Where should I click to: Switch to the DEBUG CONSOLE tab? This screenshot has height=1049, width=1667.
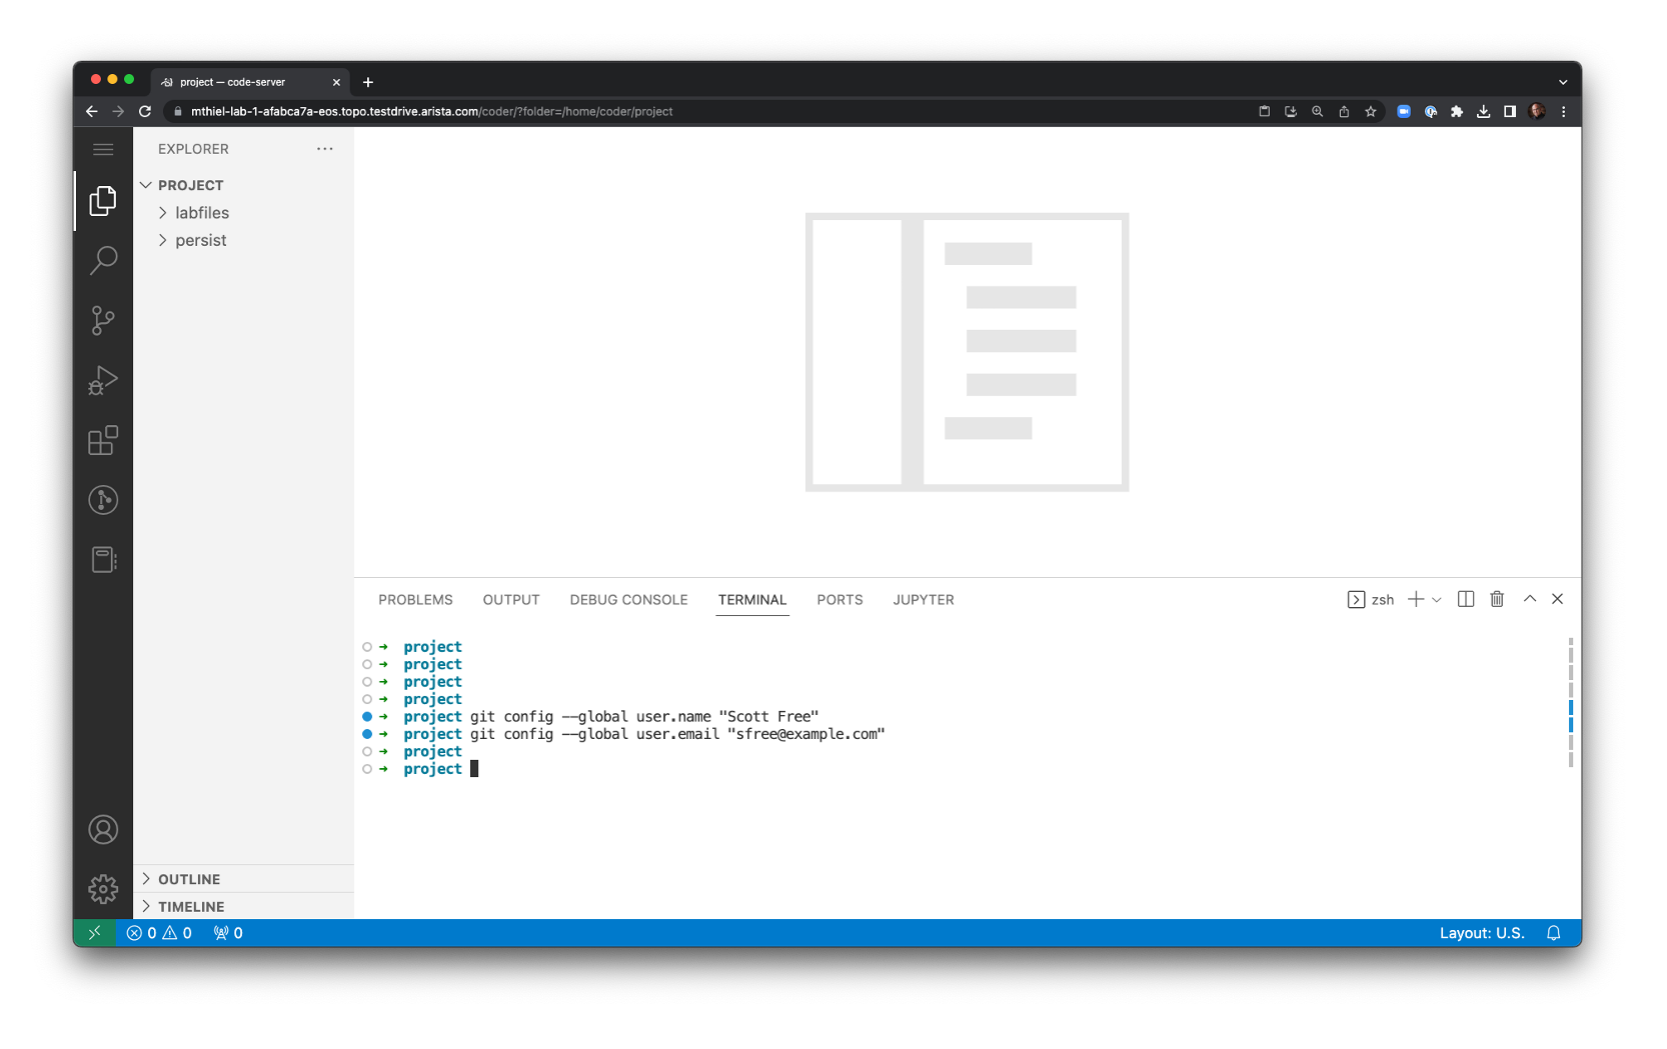628,600
